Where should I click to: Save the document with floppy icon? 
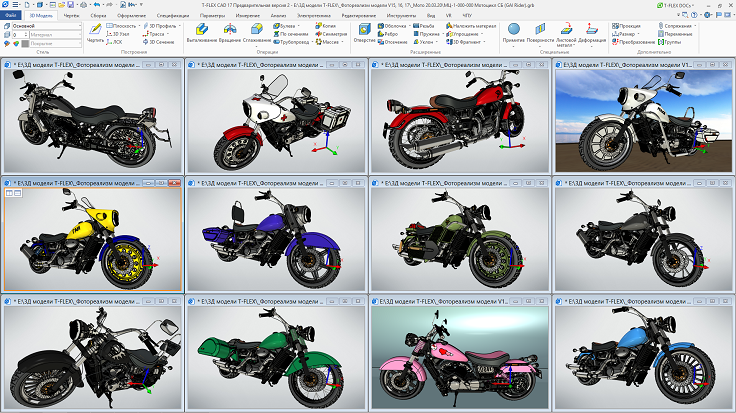70,5
